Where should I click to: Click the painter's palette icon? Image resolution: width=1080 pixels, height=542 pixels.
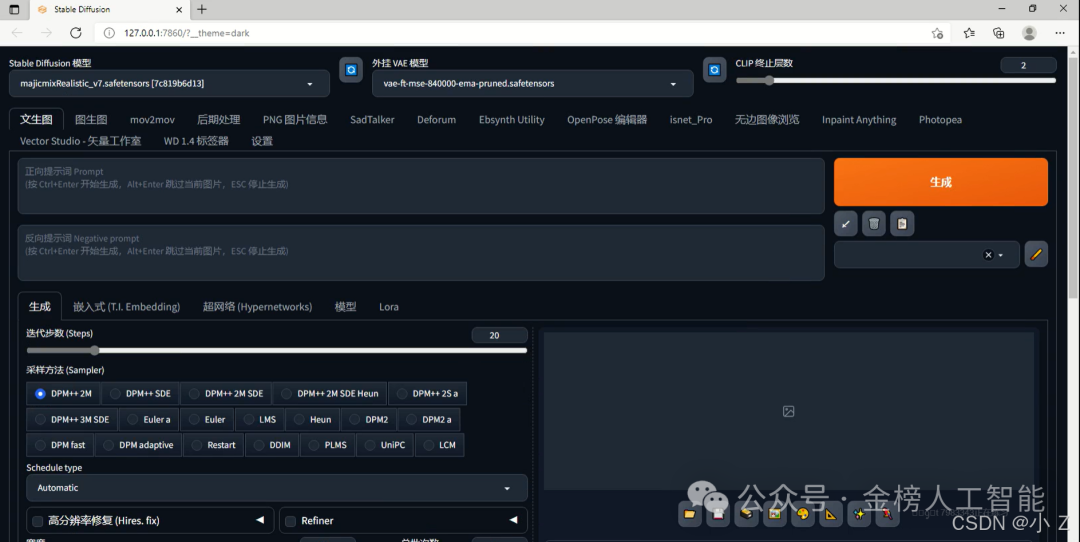(802, 514)
